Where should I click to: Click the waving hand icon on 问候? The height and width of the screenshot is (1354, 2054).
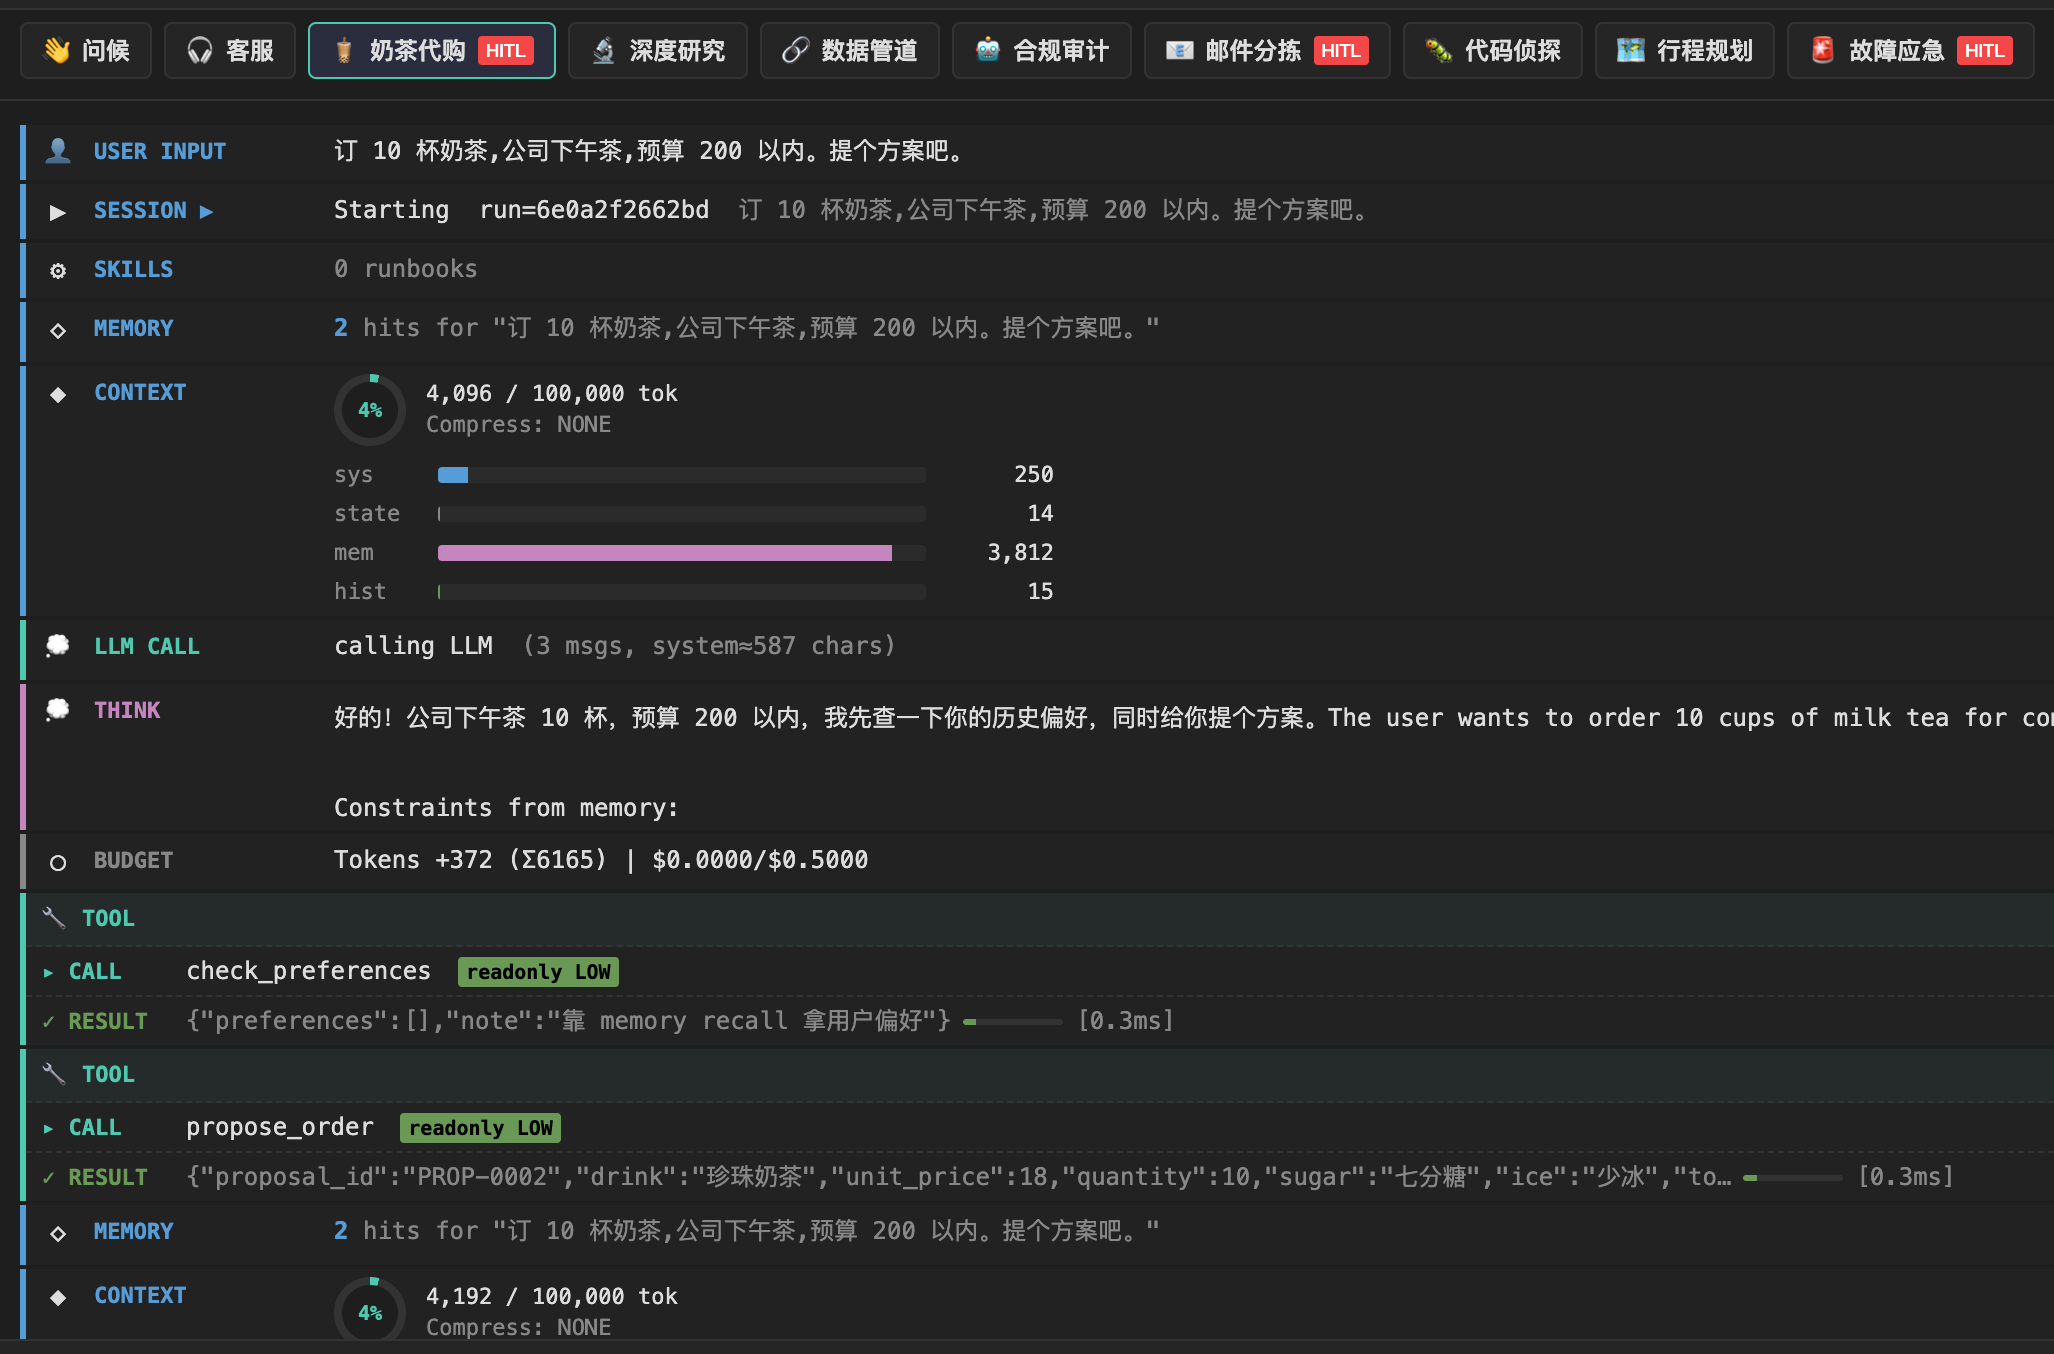[x=57, y=50]
